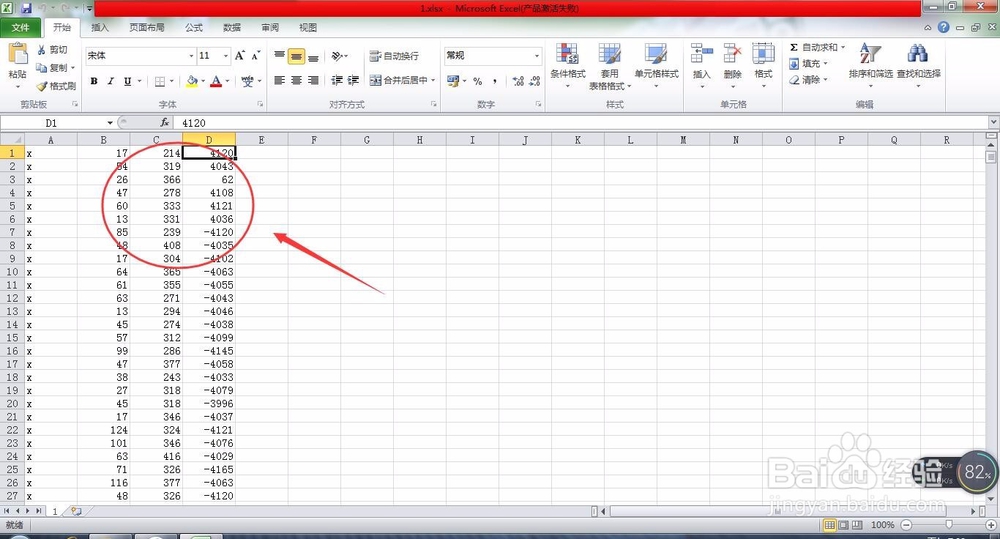Click the Comma Style icon
This screenshot has height=539, width=1000.
[495, 81]
